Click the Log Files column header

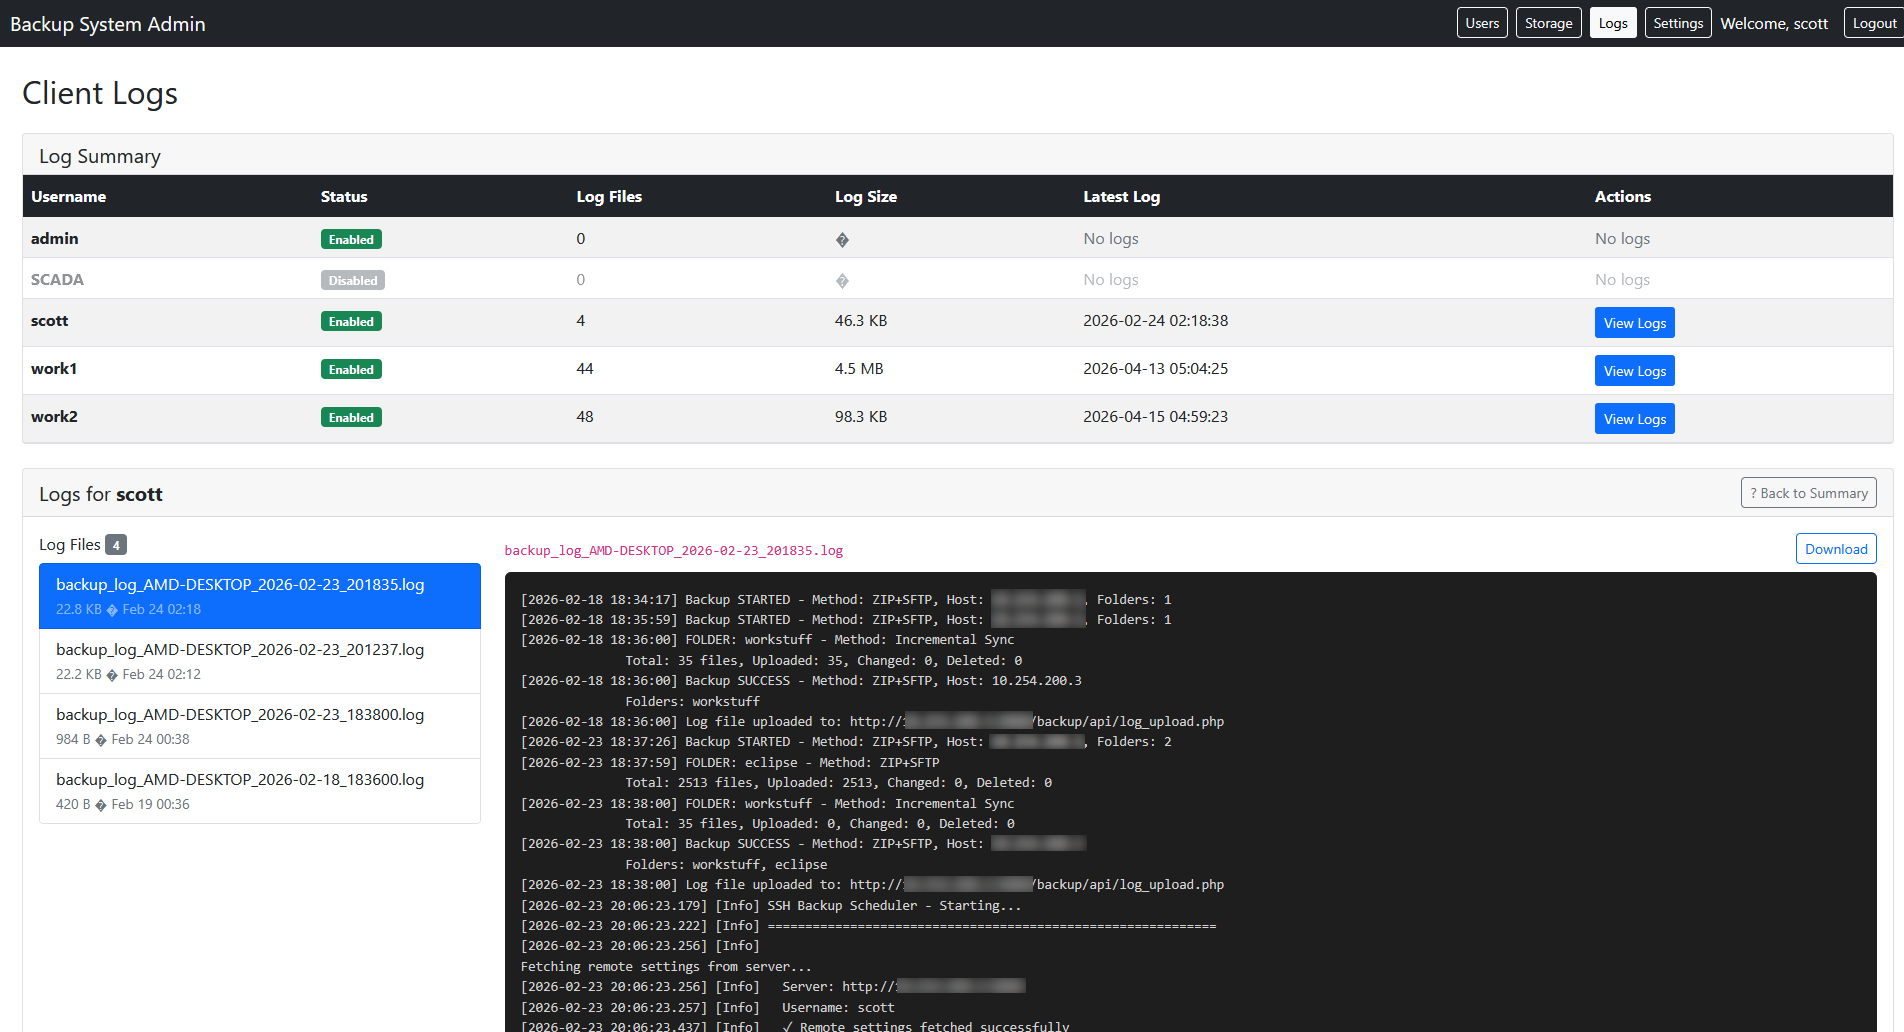point(609,196)
